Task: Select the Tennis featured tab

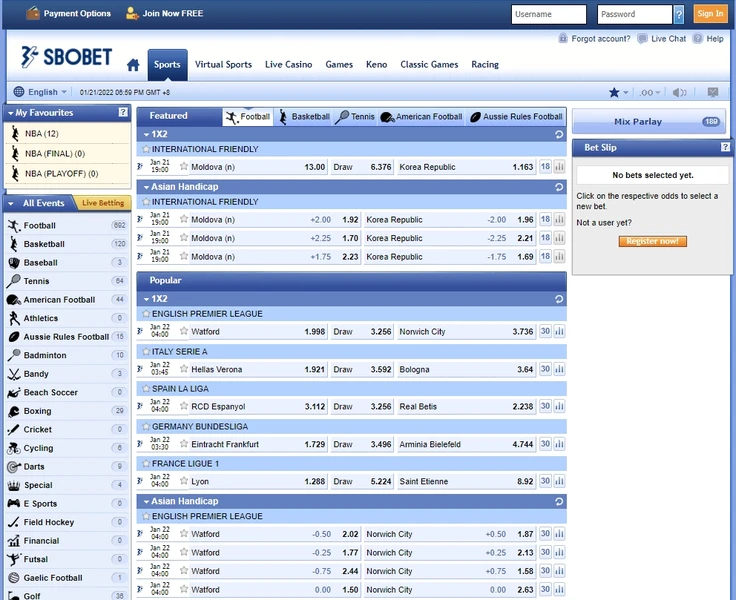Action: 355,117
